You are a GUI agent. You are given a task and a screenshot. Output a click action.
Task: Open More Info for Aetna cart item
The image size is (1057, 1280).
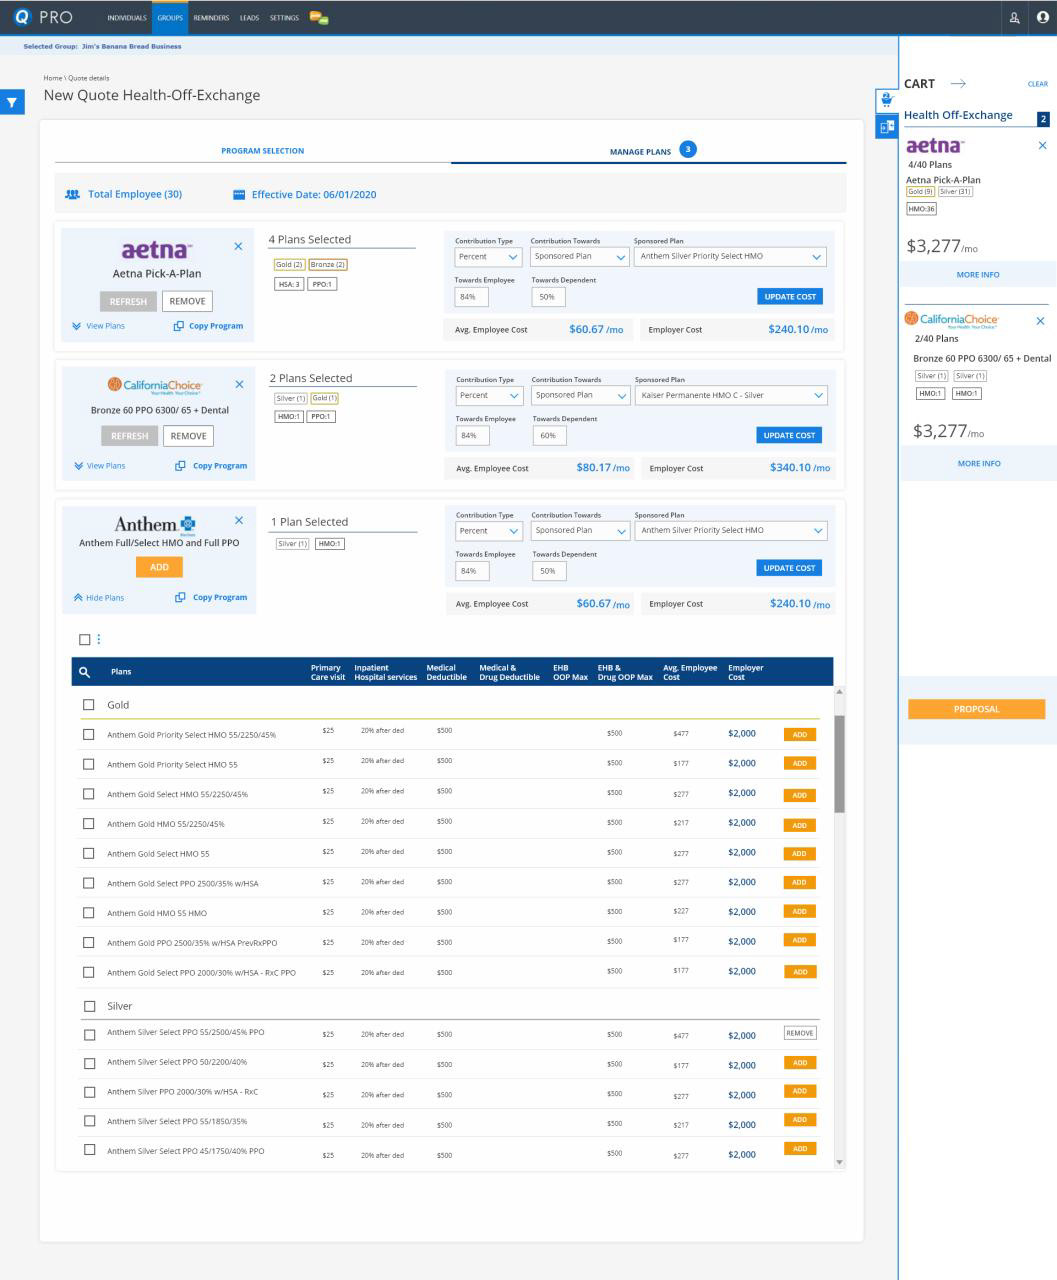978,274
